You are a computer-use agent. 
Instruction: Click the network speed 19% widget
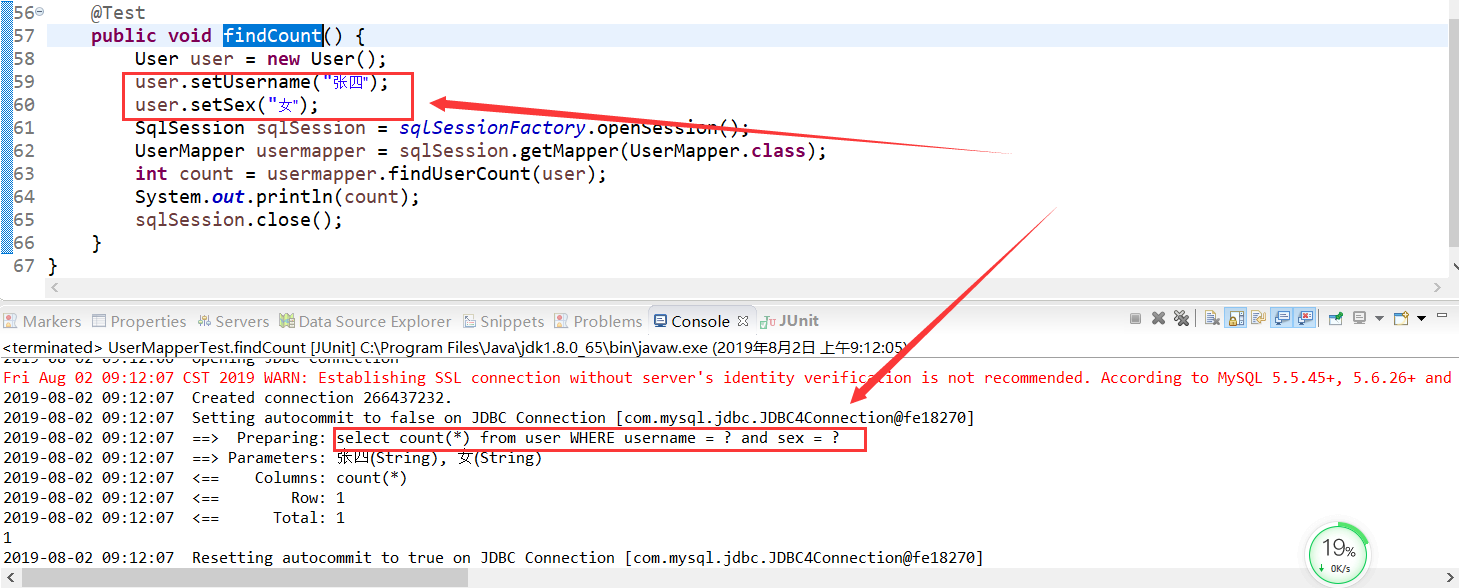click(1338, 553)
